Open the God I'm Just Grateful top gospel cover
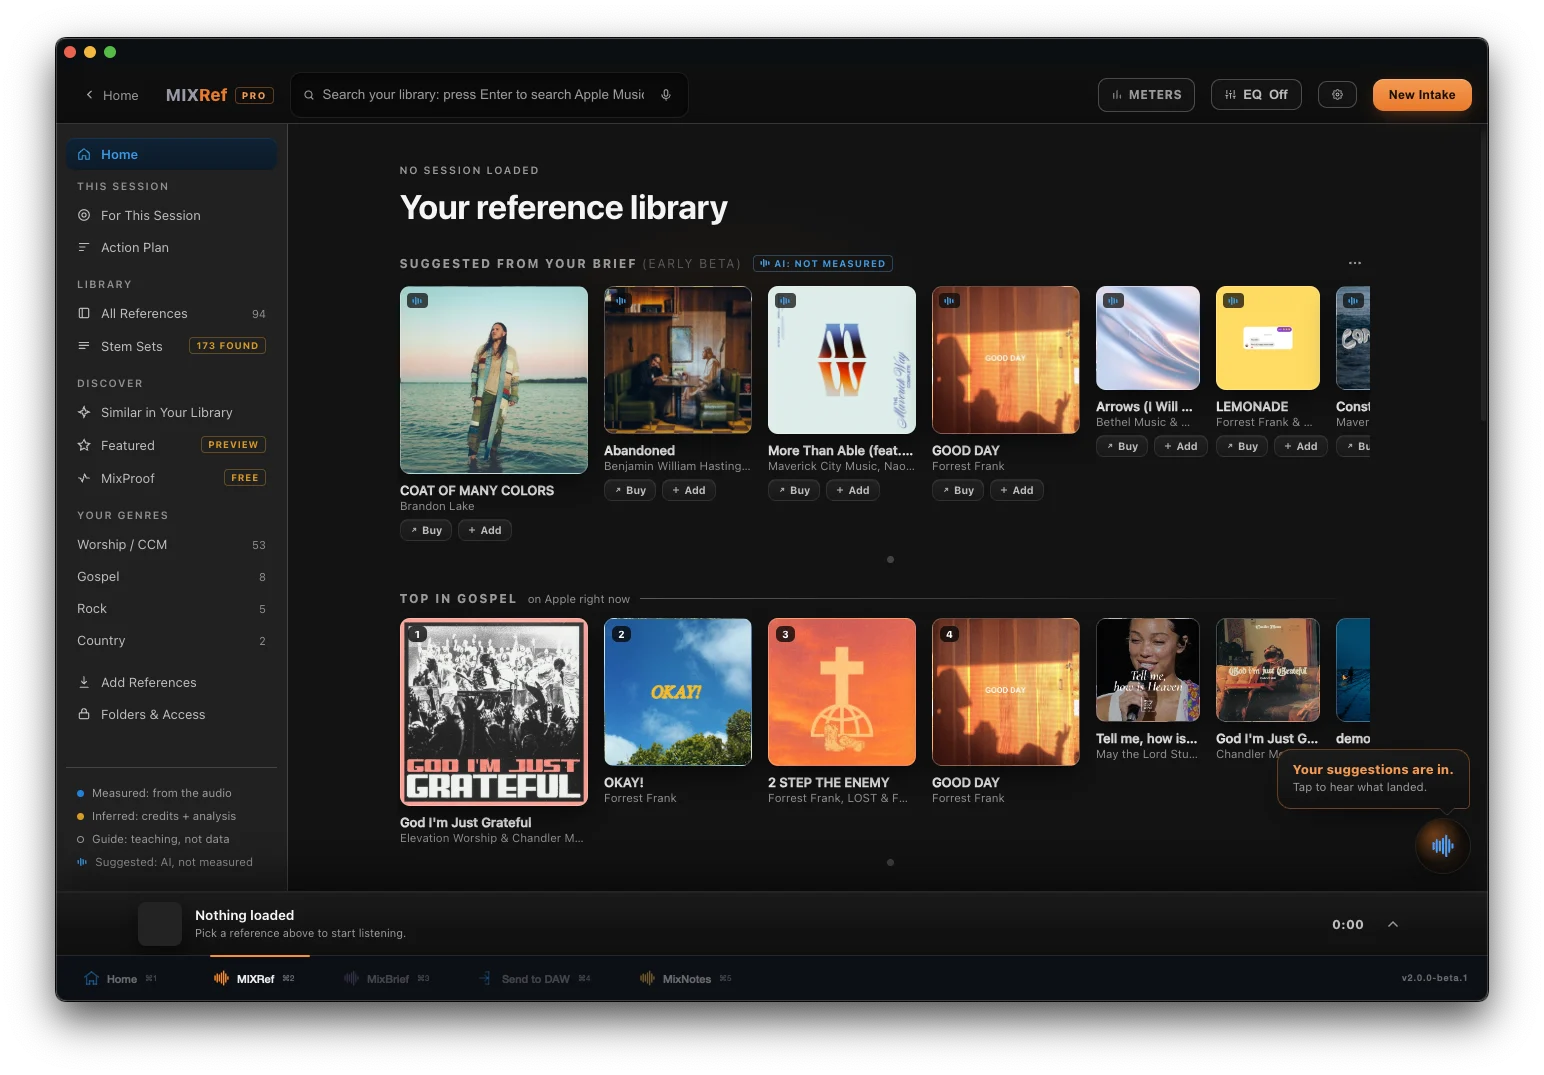Screen dimensions: 1544x1075 pos(494,712)
